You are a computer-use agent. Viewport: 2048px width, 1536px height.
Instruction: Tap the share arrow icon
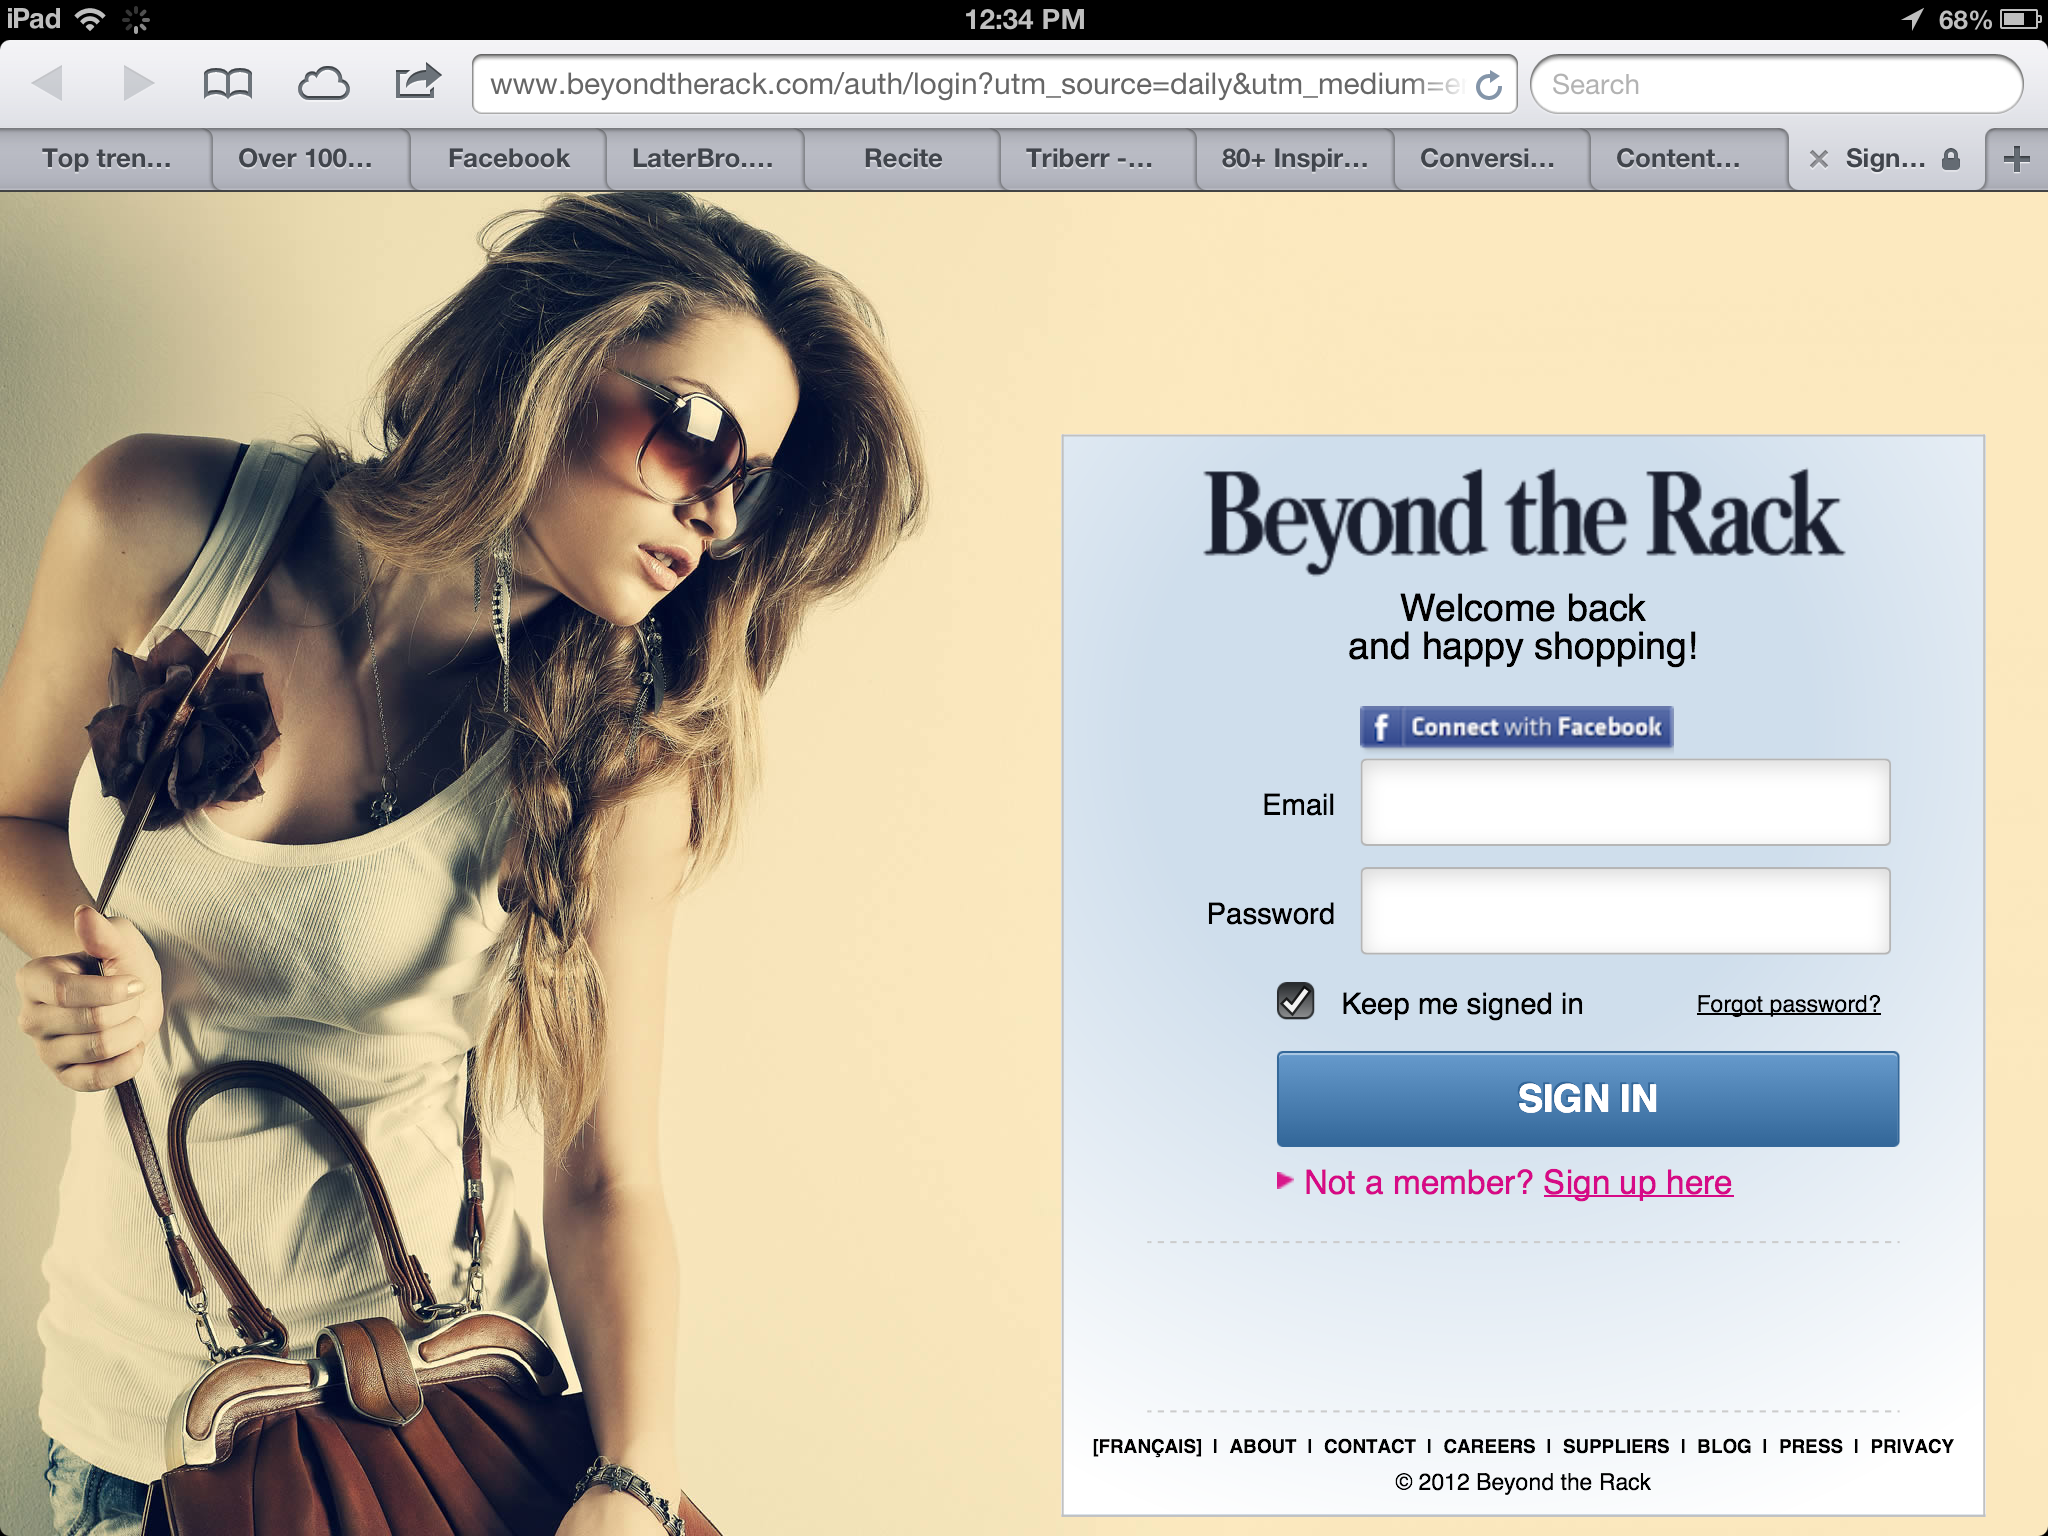tap(417, 82)
